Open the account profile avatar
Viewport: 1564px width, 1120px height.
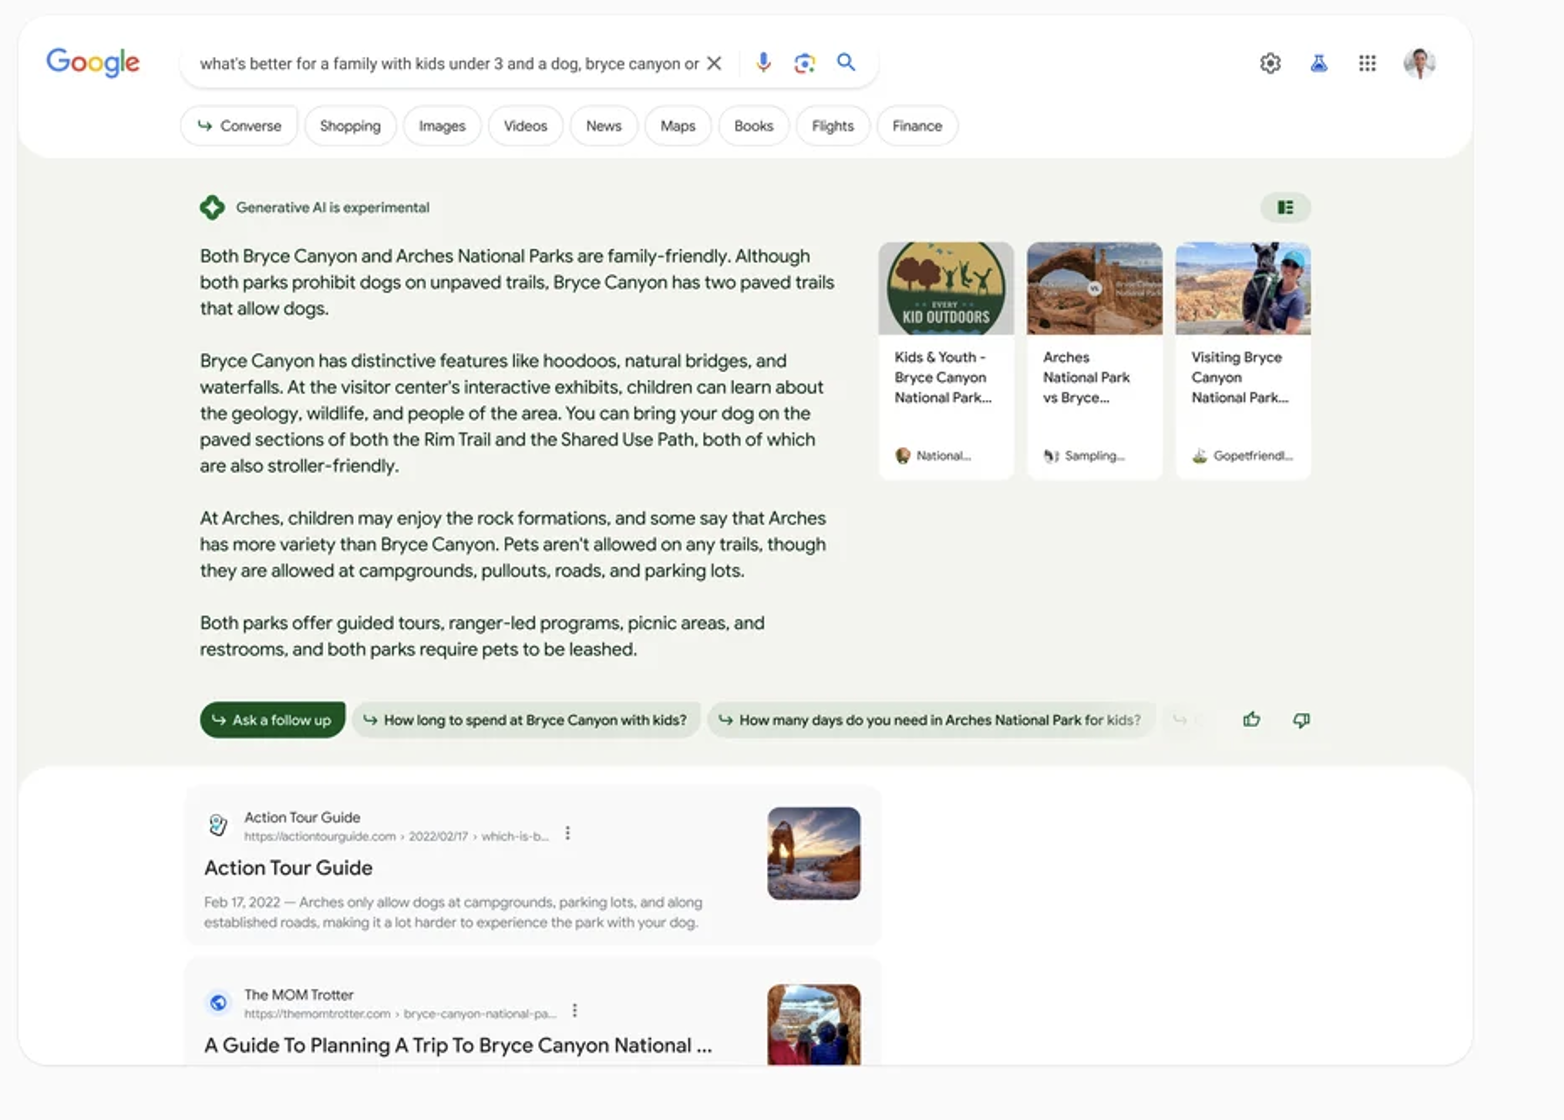click(x=1419, y=63)
